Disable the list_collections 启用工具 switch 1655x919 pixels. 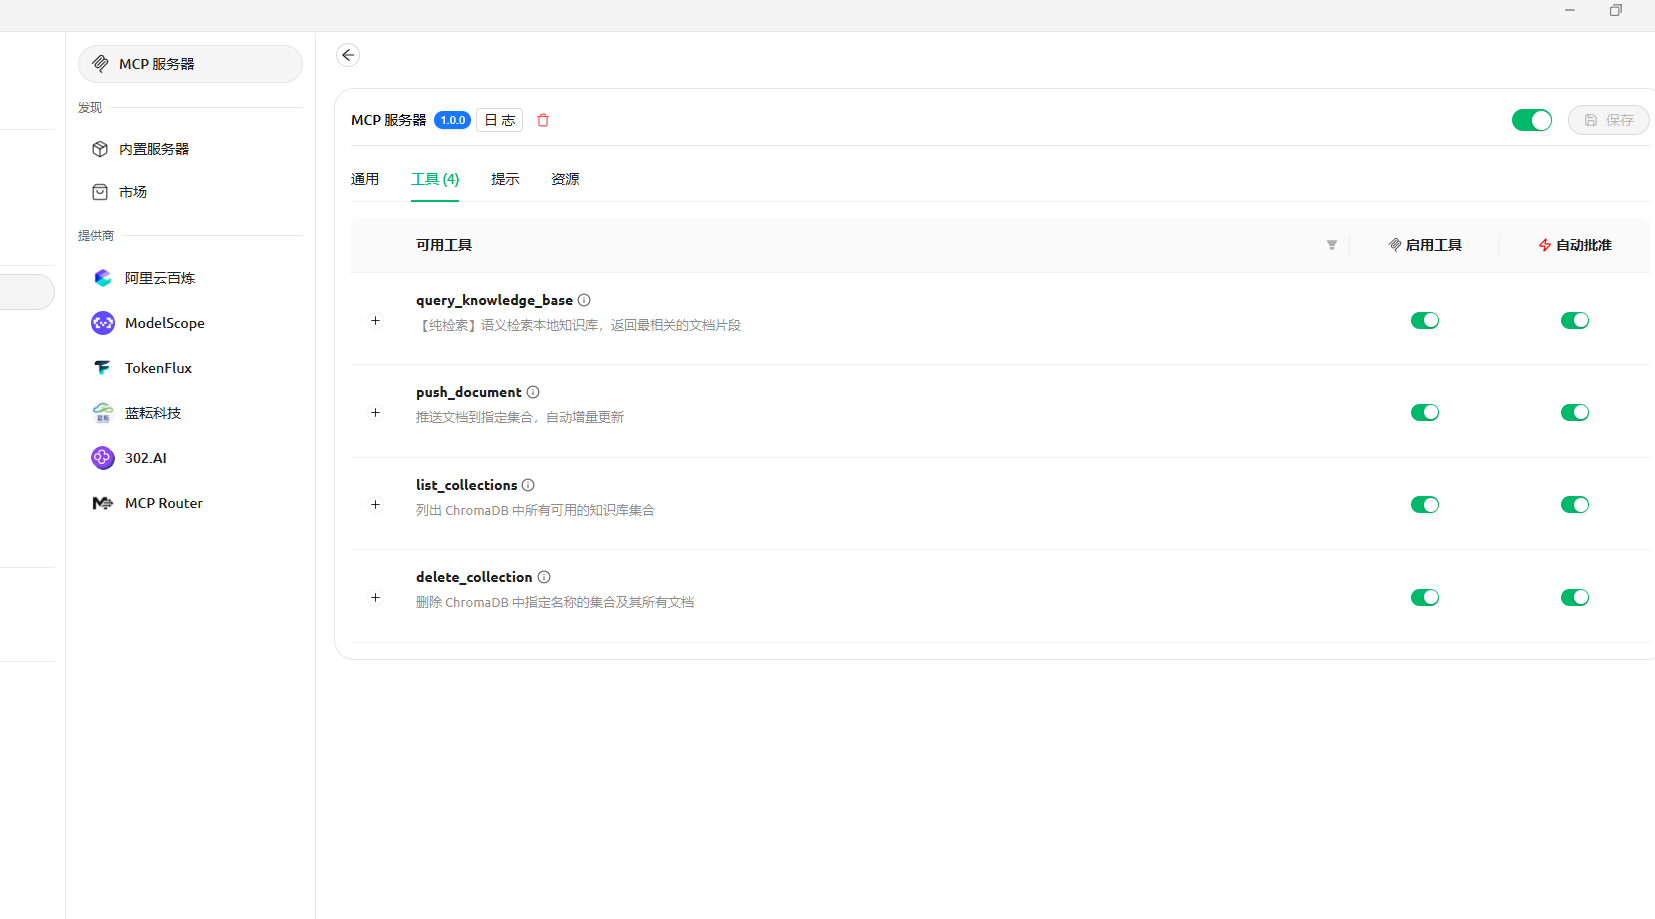tap(1425, 505)
